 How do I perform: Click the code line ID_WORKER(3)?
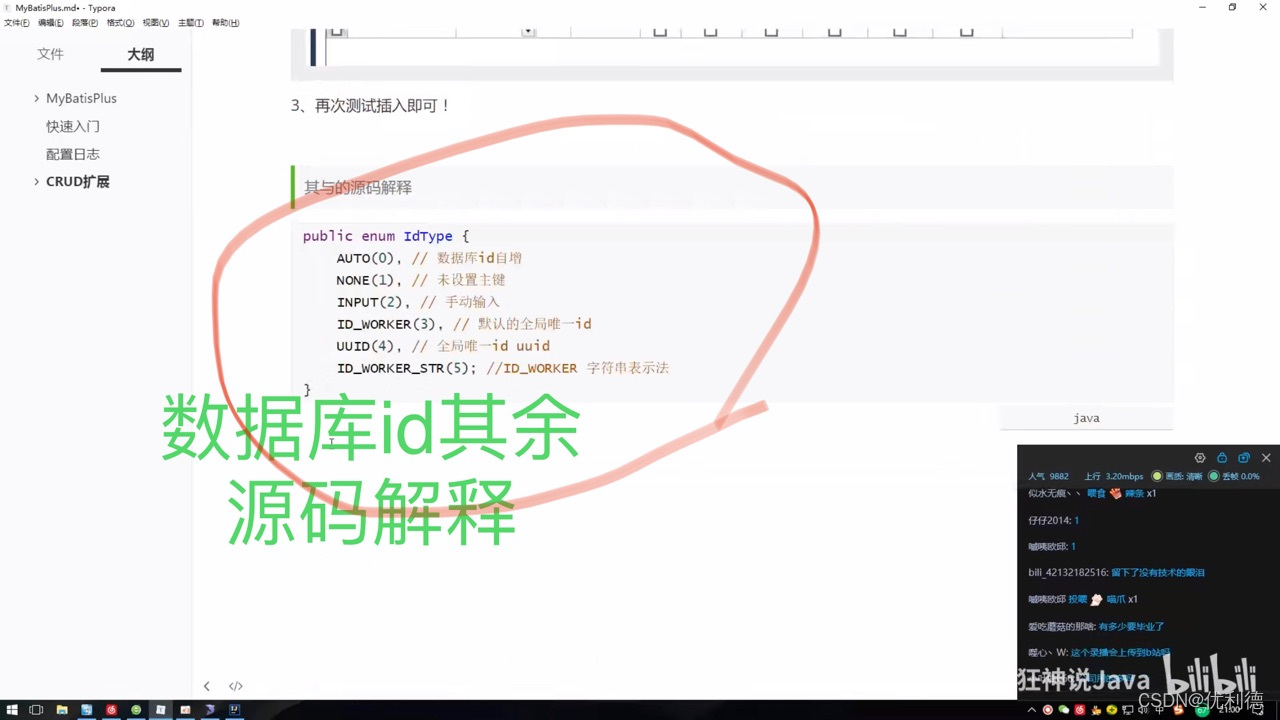click(464, 324)
